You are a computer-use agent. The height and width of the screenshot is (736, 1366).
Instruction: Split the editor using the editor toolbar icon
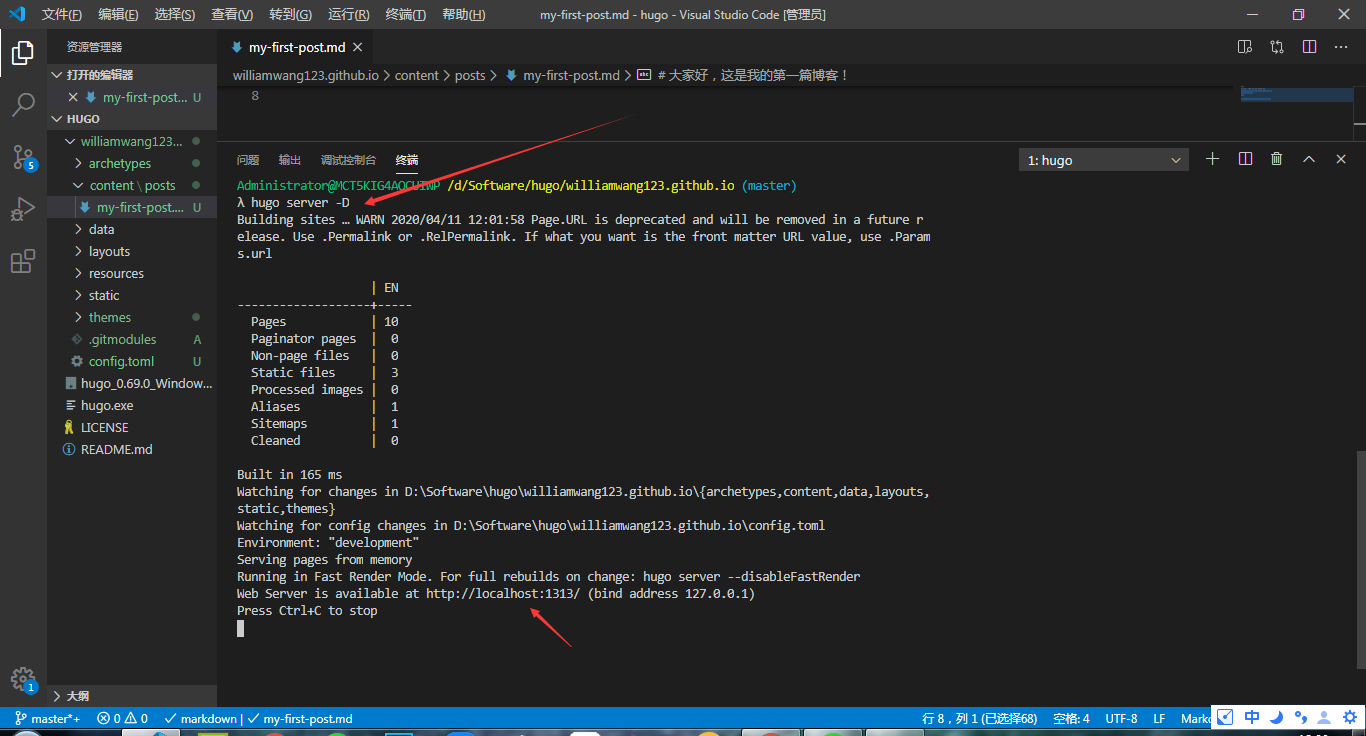coord(1309,47)
